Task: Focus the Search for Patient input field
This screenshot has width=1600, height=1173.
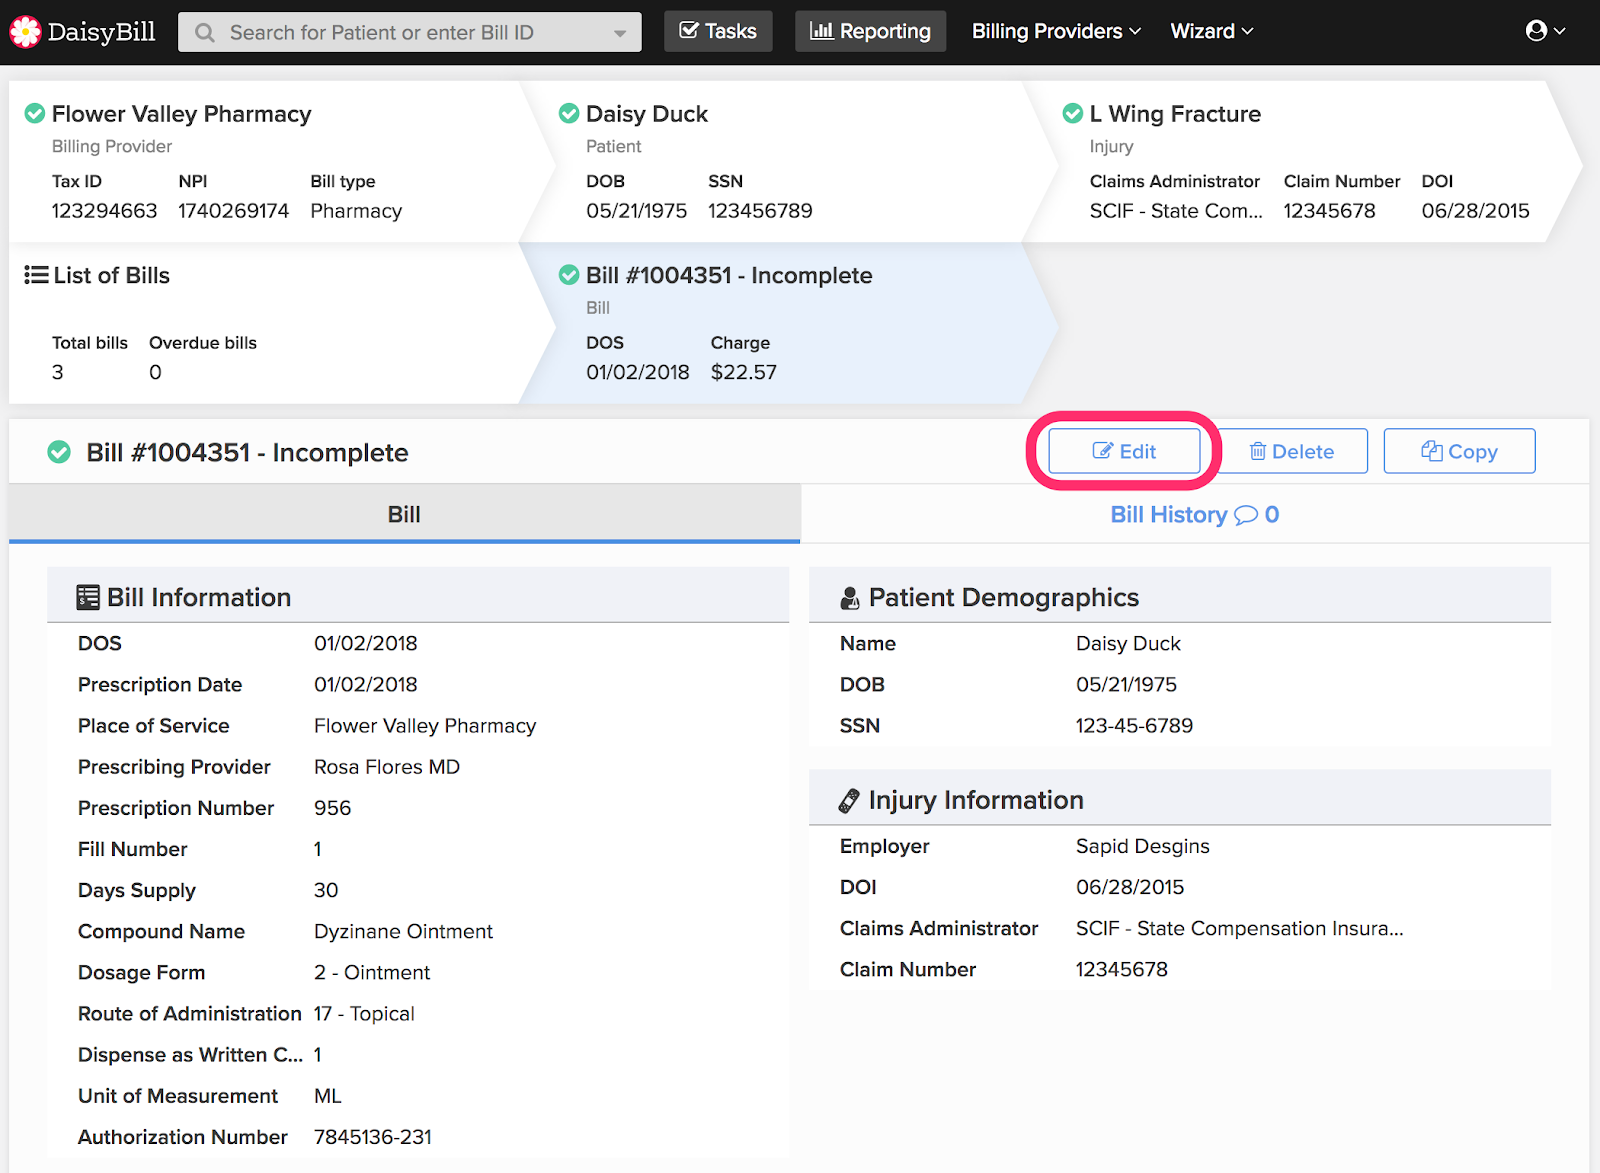Action: pos(410,32)
